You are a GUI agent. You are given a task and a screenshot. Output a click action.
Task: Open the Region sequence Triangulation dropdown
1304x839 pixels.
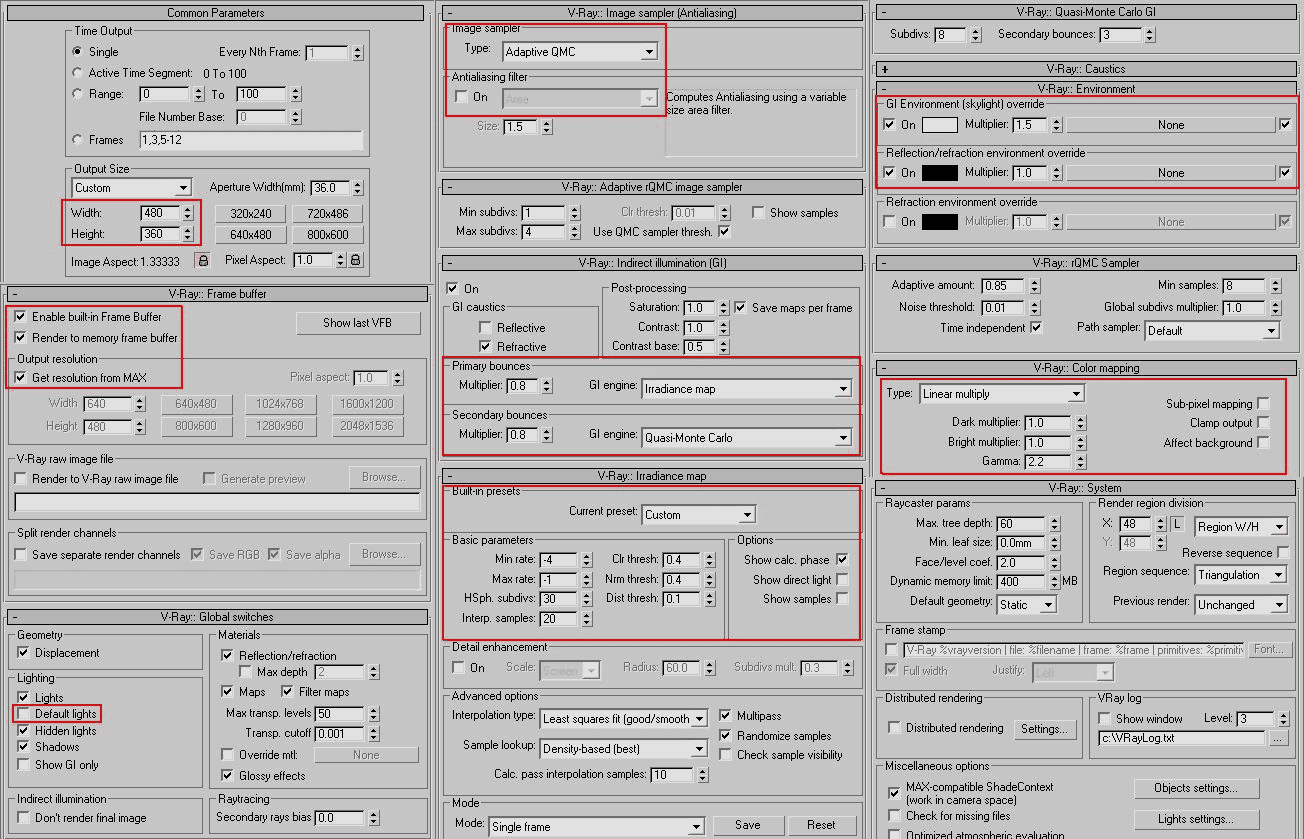pyautogui.click(x=1241, y=575)
